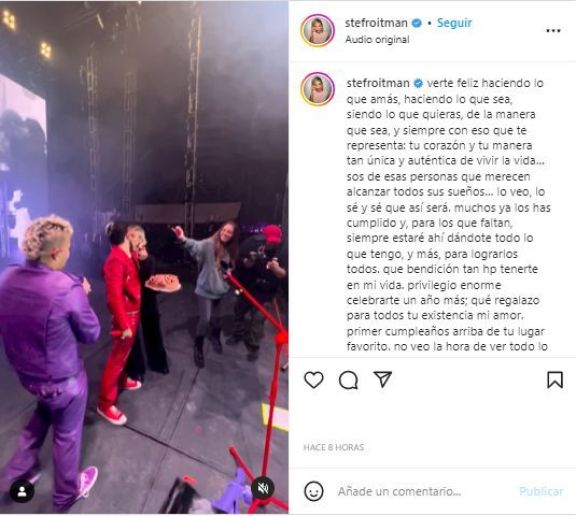Image resolution: width=576 pixels, height=516 pixels.
Task: Click the verified badge in the caption
Action: [418, 83]
